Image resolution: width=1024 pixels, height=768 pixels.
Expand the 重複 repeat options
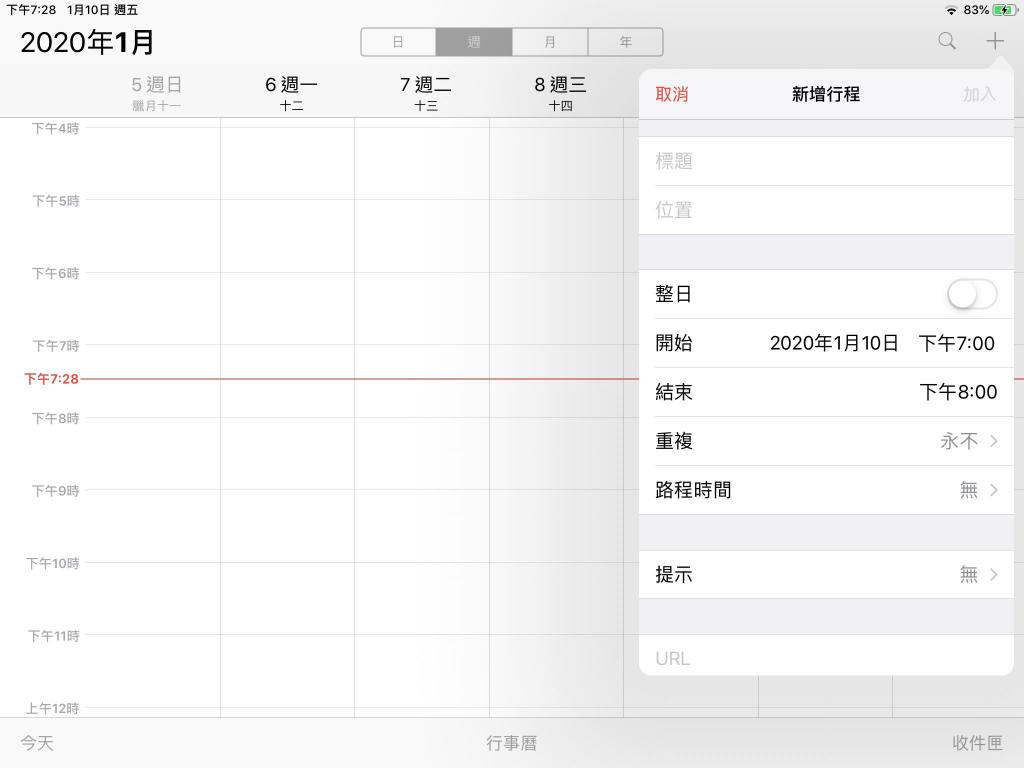point(826,441)
